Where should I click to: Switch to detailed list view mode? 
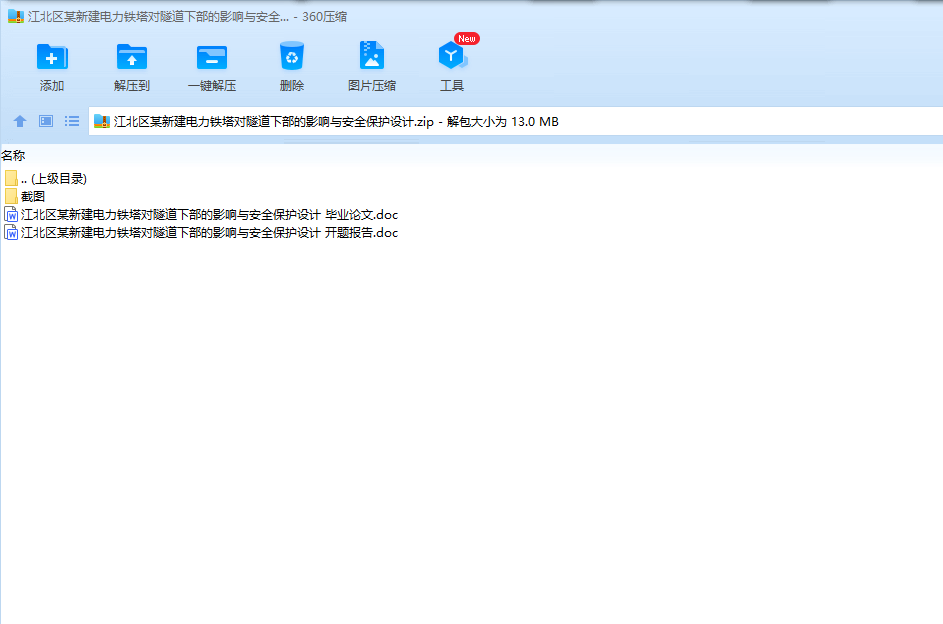pos(72,121)
